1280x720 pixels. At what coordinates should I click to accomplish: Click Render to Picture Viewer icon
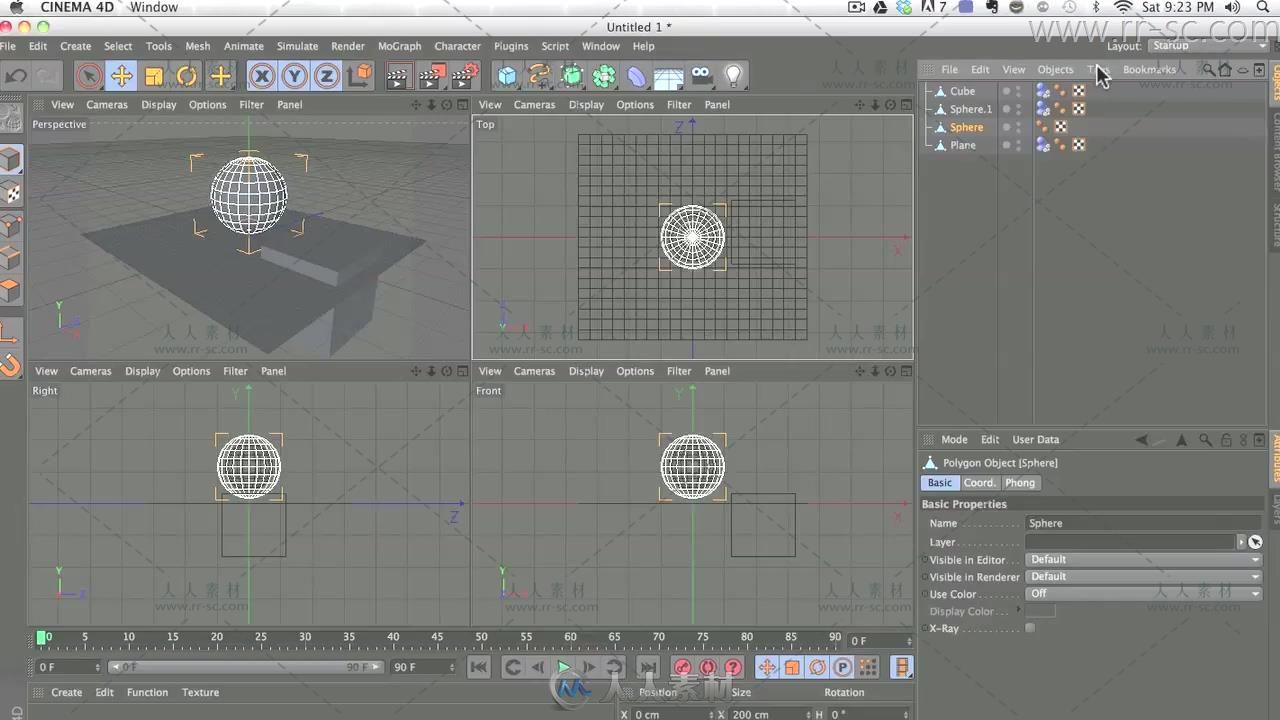click(x=432, y=76)
